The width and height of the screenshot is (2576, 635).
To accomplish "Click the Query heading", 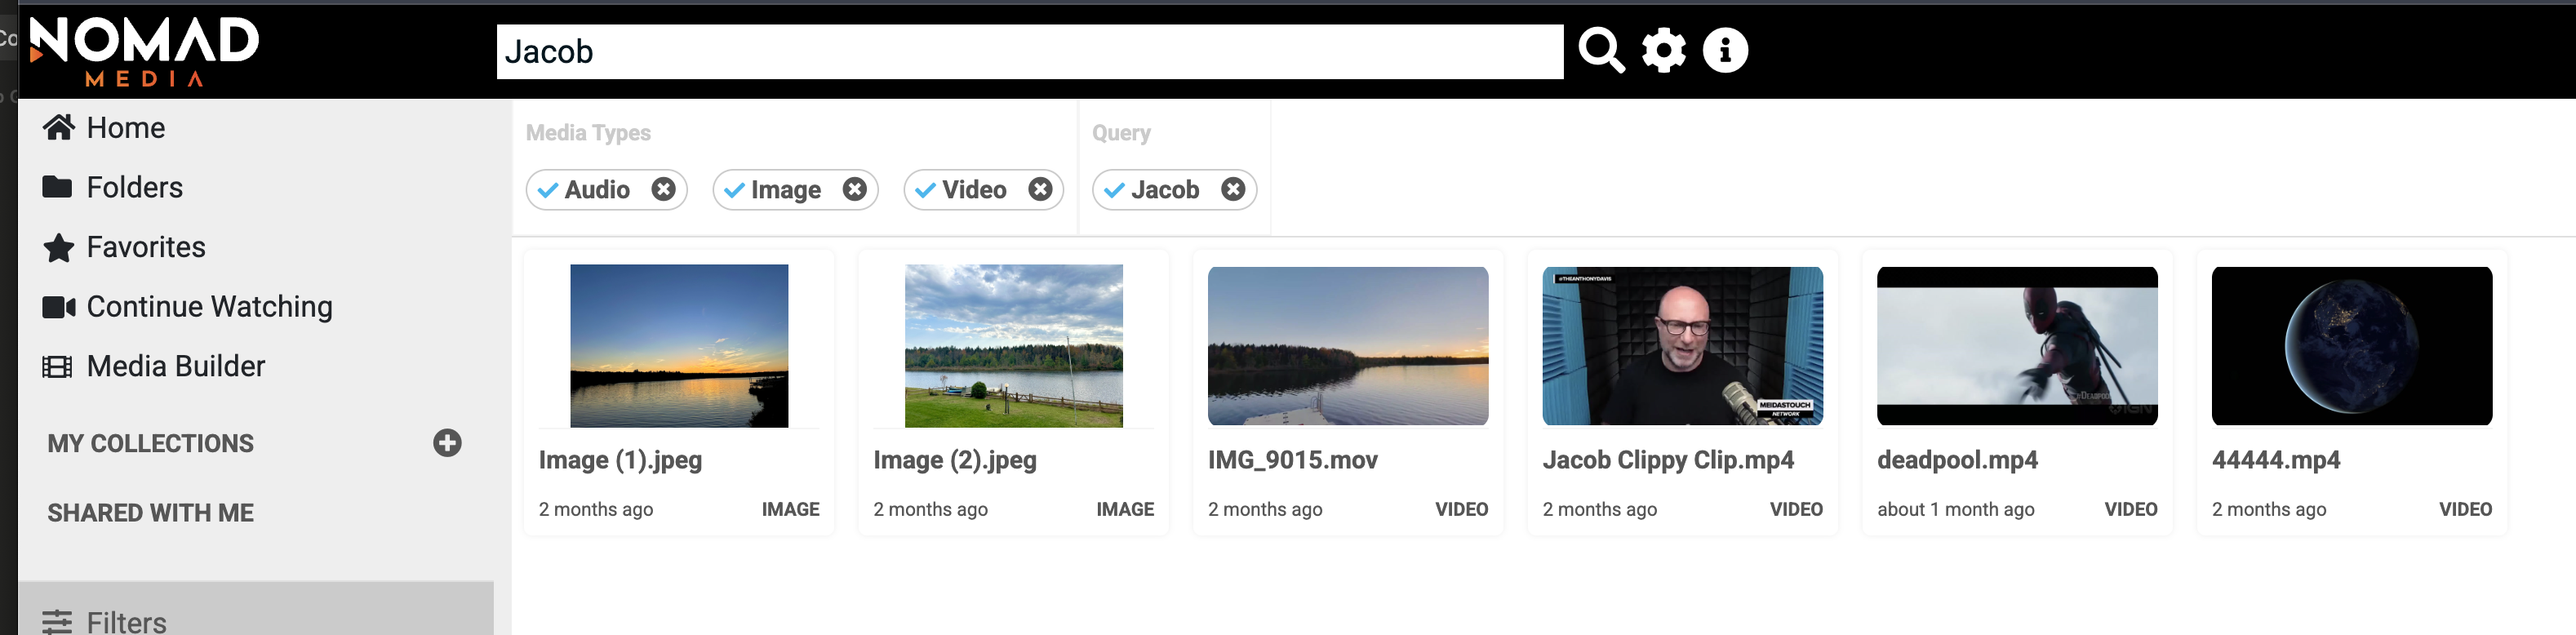I will click(1121, 133).
